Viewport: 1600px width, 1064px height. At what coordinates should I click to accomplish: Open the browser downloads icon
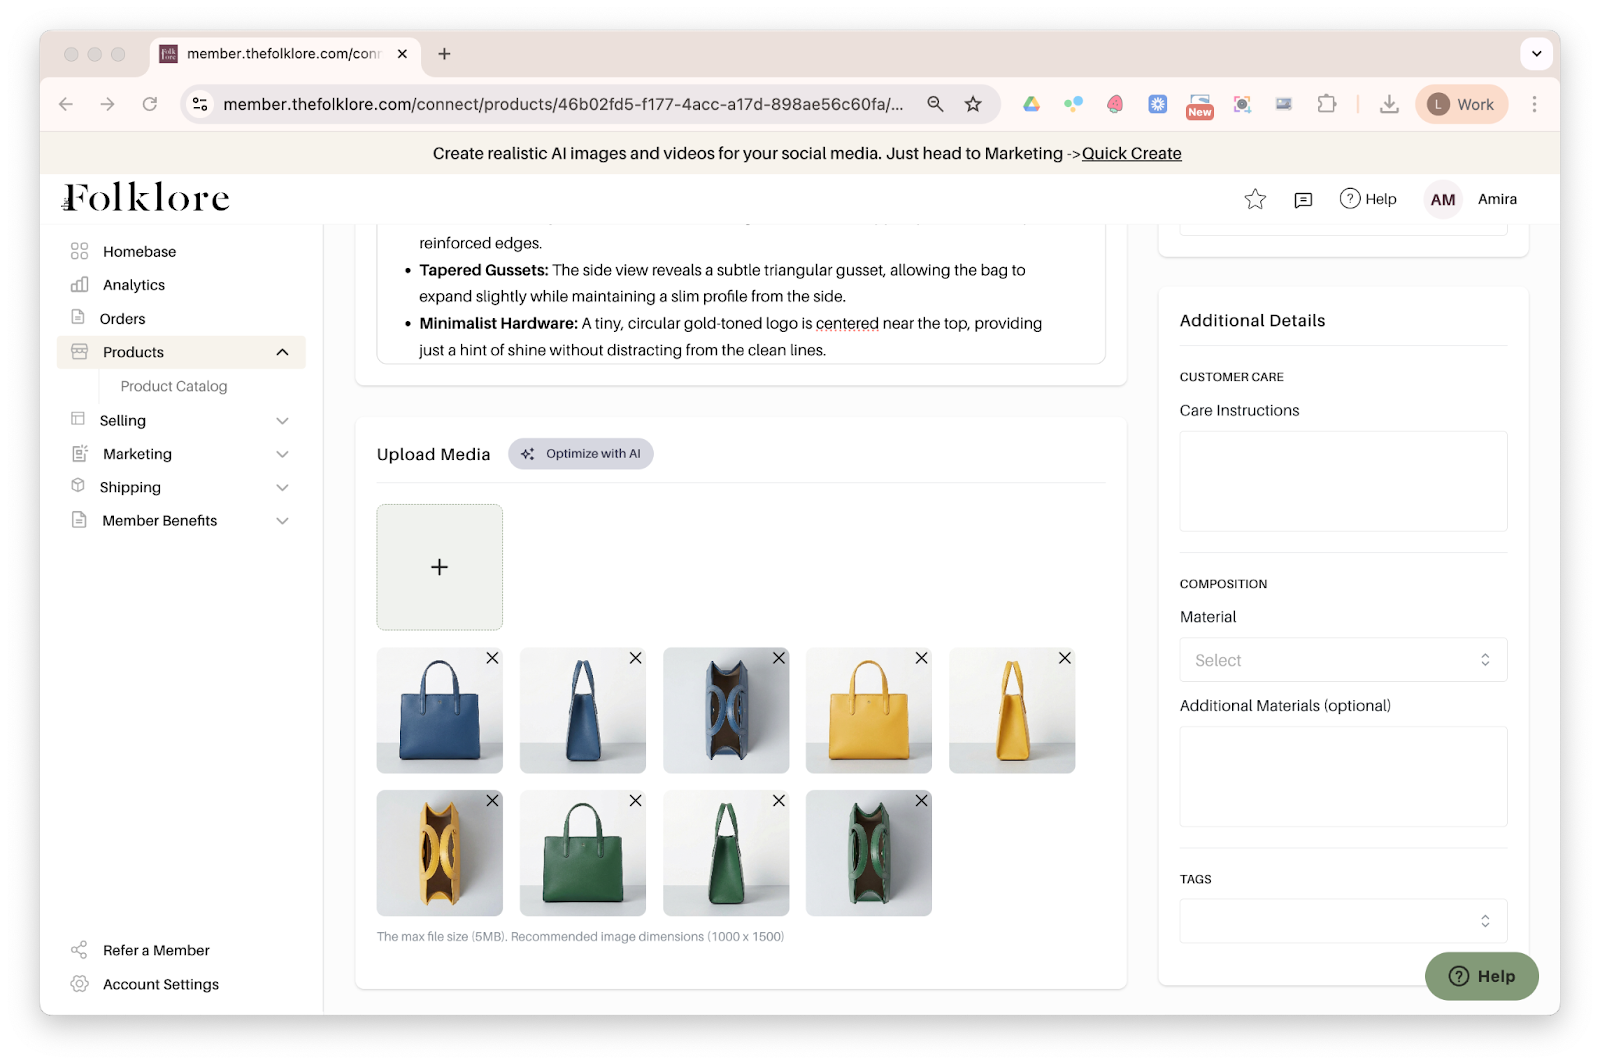[1389, 104]
